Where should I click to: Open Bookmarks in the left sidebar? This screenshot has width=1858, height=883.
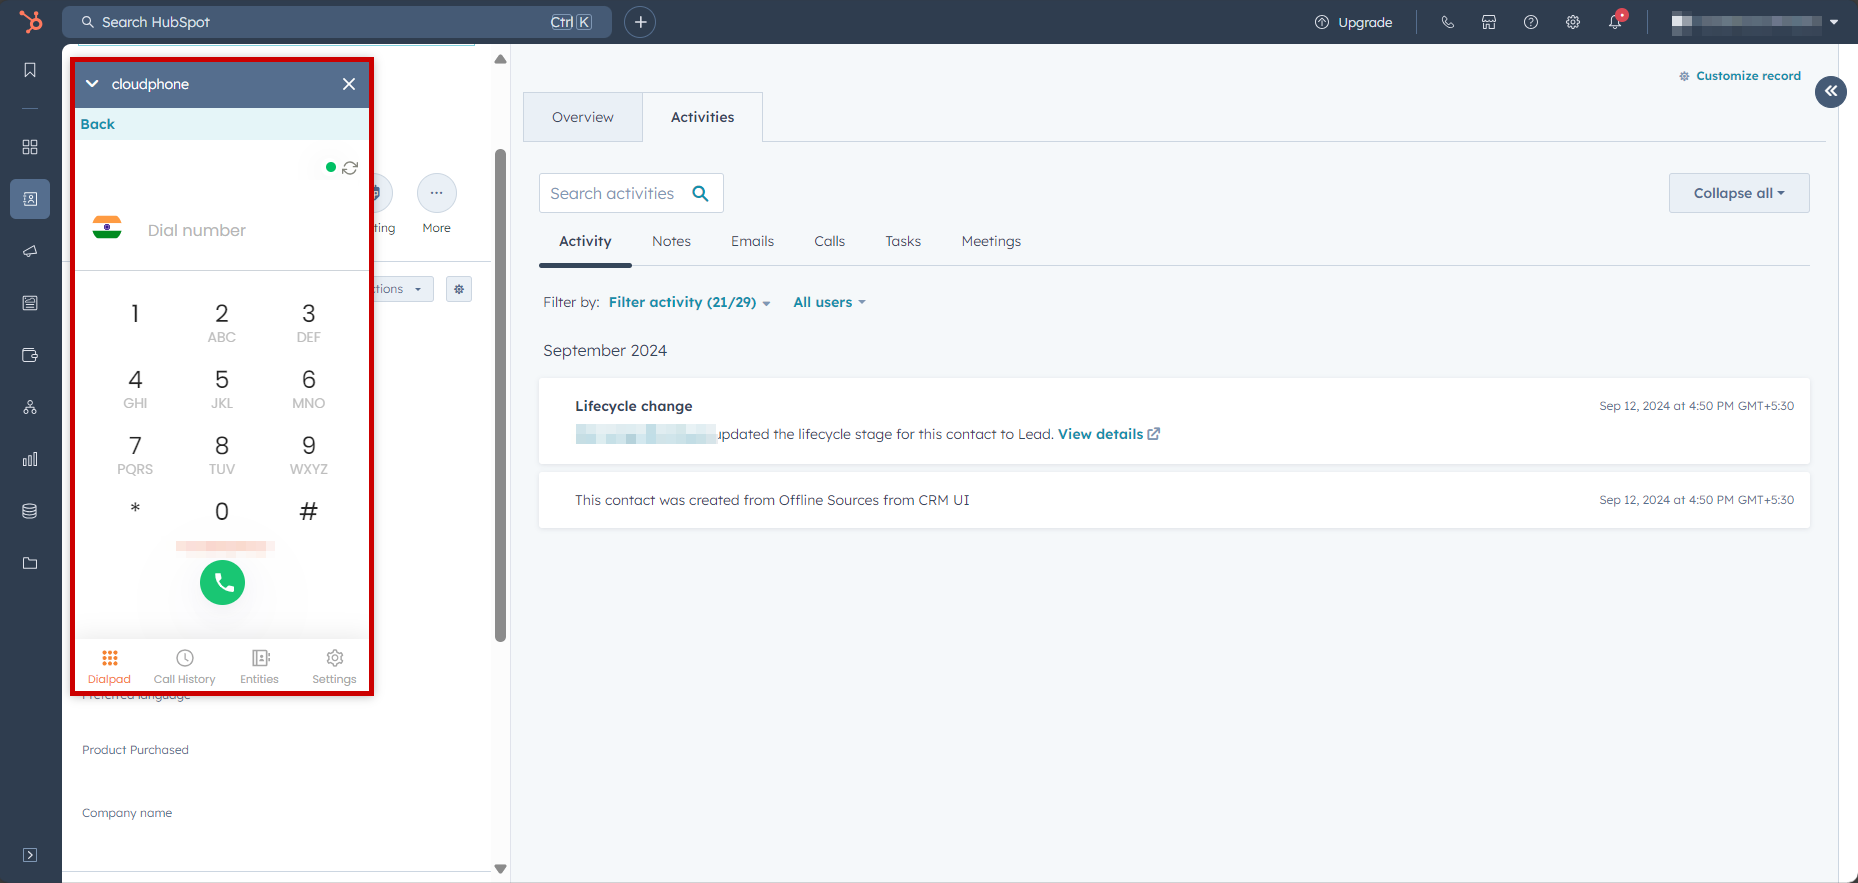click(x=30, y=70)
